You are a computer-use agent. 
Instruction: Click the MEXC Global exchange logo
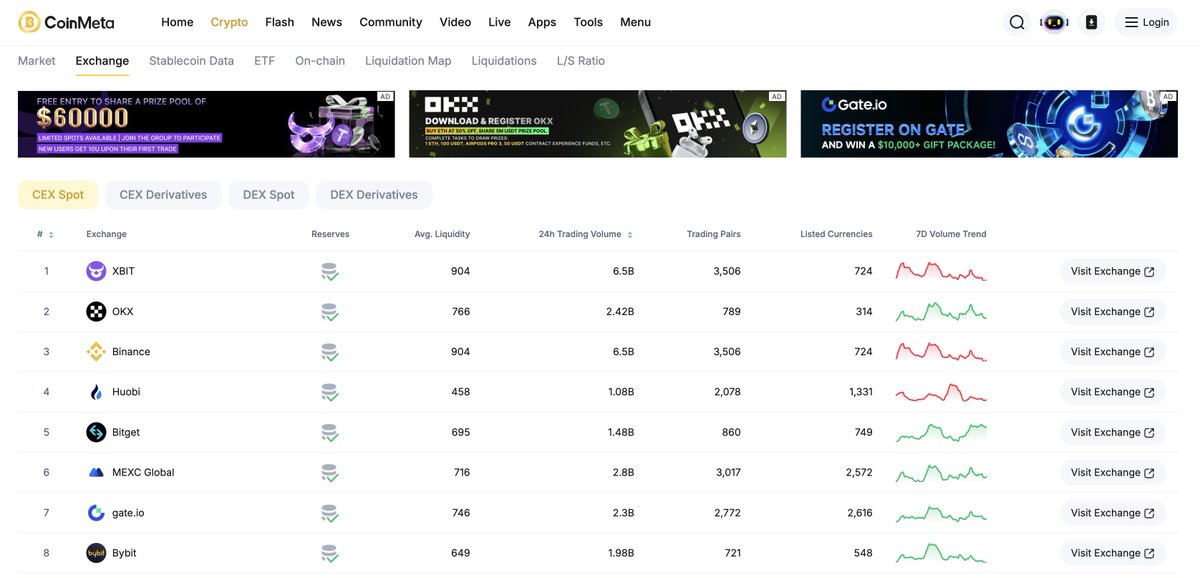(x=96, y=472)
